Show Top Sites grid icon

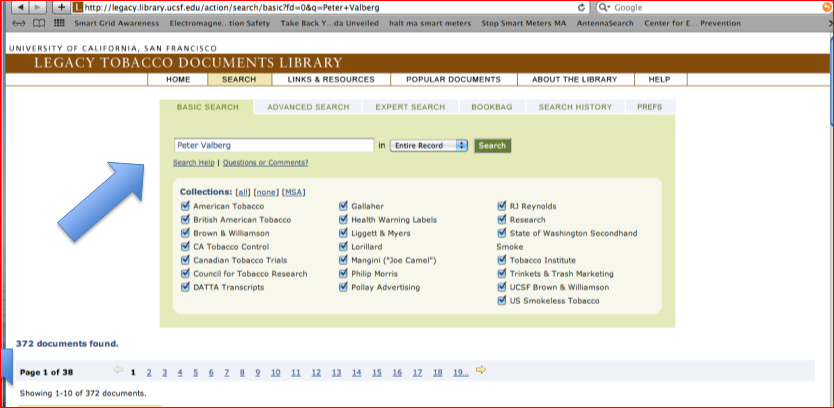[59, 23]
